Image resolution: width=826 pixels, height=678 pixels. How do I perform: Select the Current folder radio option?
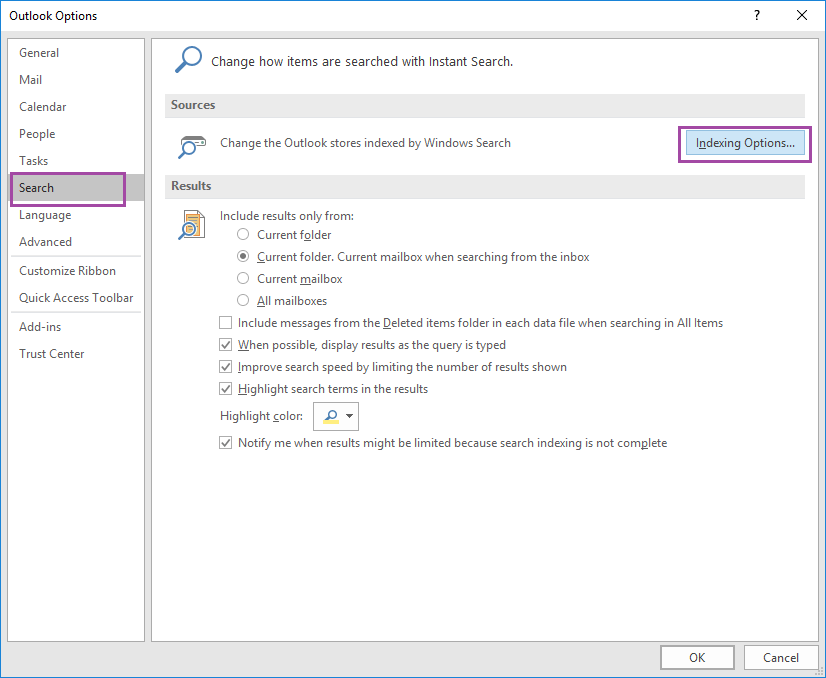pyautogui.click(x=243, y=234)
